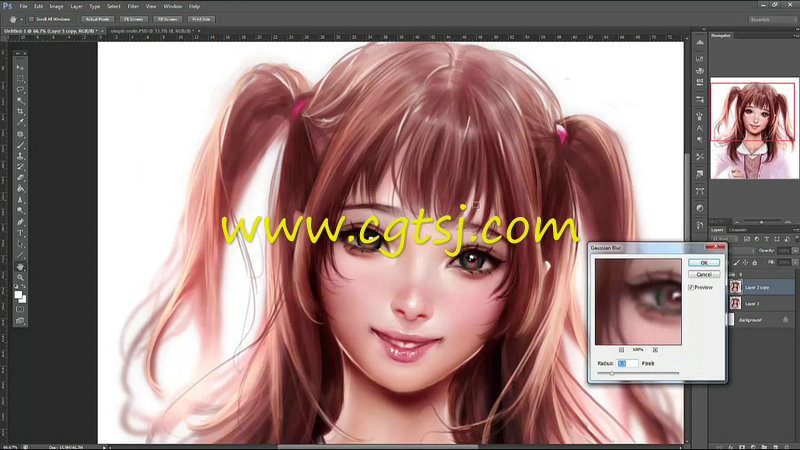
Task: Select the Layer 3 copy layer
Action: [762, 287]
